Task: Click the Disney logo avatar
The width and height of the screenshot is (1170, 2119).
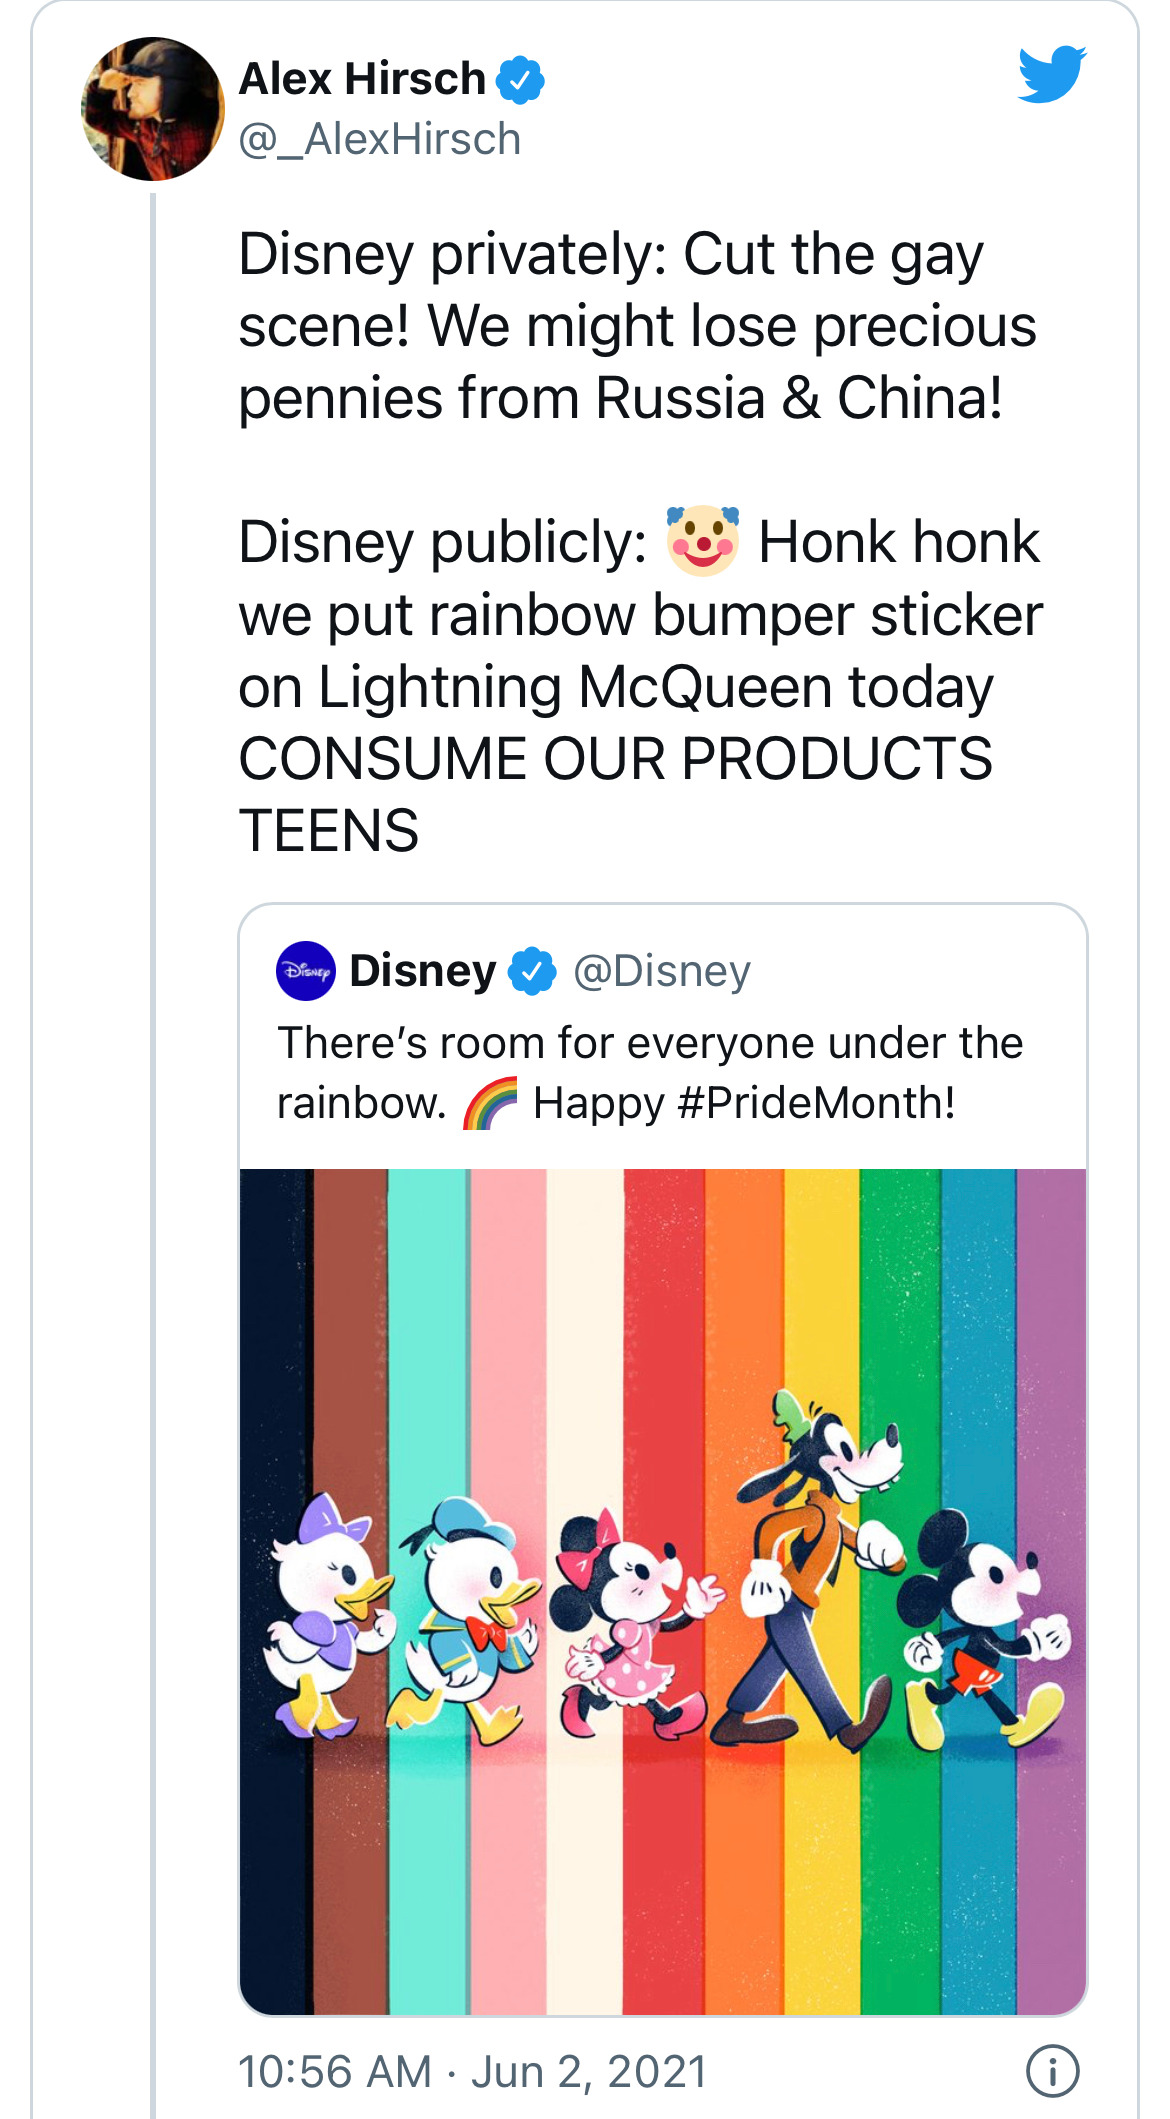Action: tap(305, 971)
